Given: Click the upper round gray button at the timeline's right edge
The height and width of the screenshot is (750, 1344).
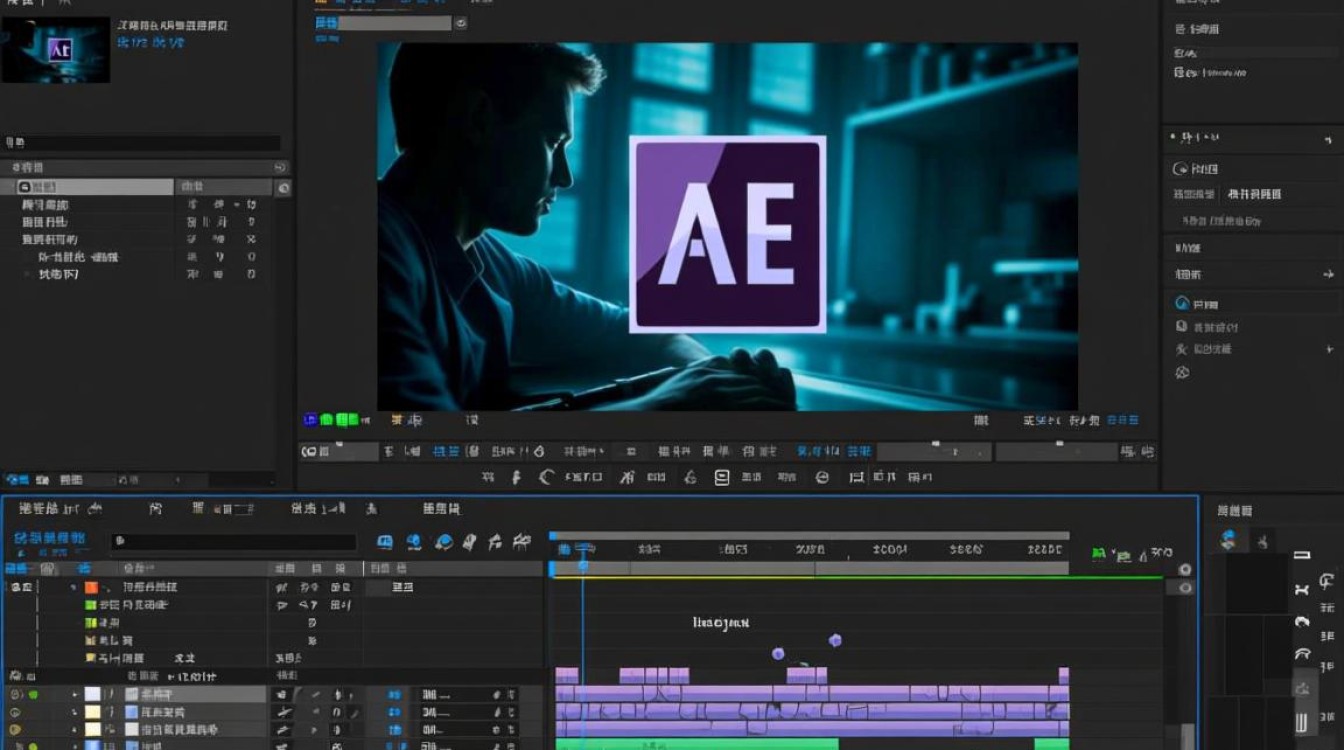Looking at the screenshot, I should coord(1185,569).
